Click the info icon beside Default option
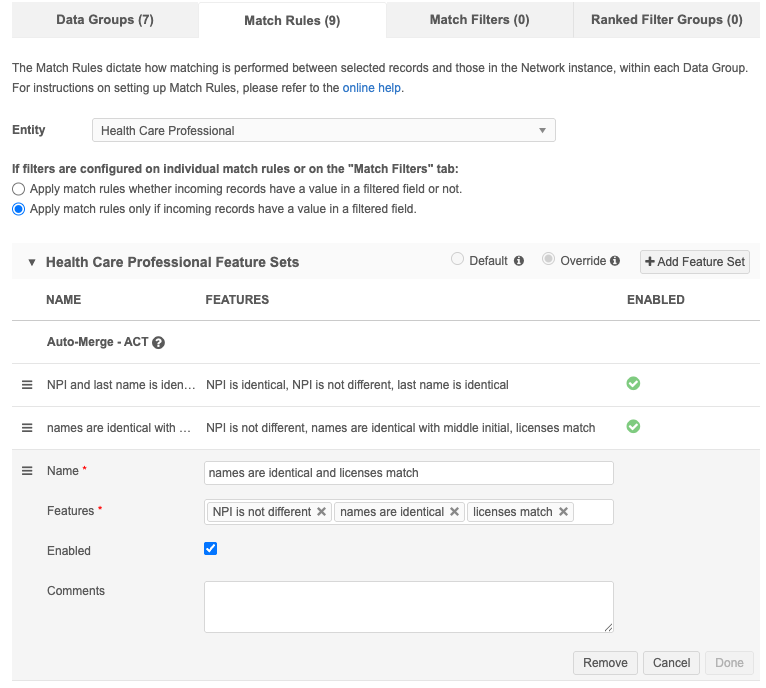This screenshot has height=688, width=766. pos(519,261)
